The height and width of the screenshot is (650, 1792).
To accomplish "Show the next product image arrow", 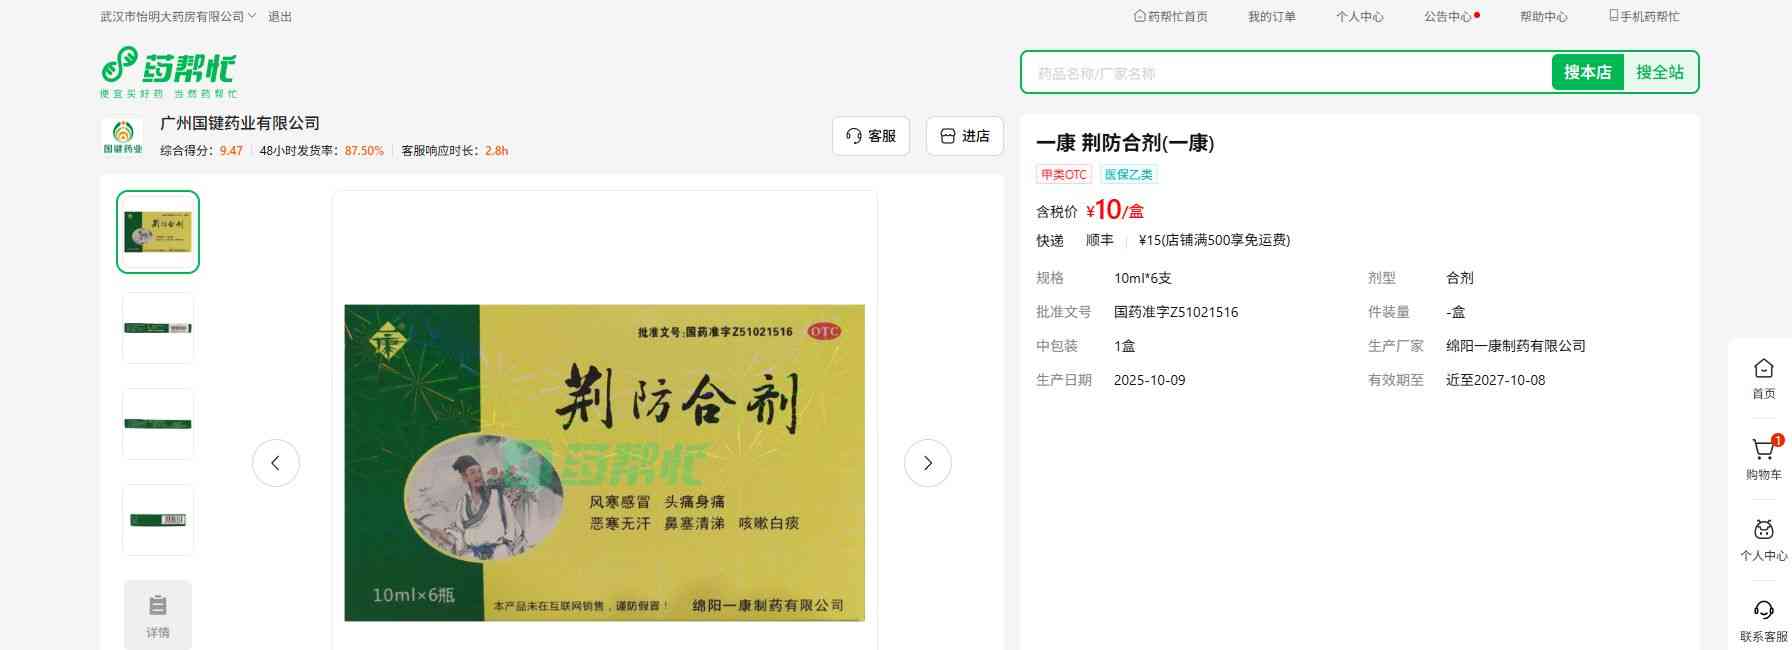I will pyautogui.click(x=928, y=463).
